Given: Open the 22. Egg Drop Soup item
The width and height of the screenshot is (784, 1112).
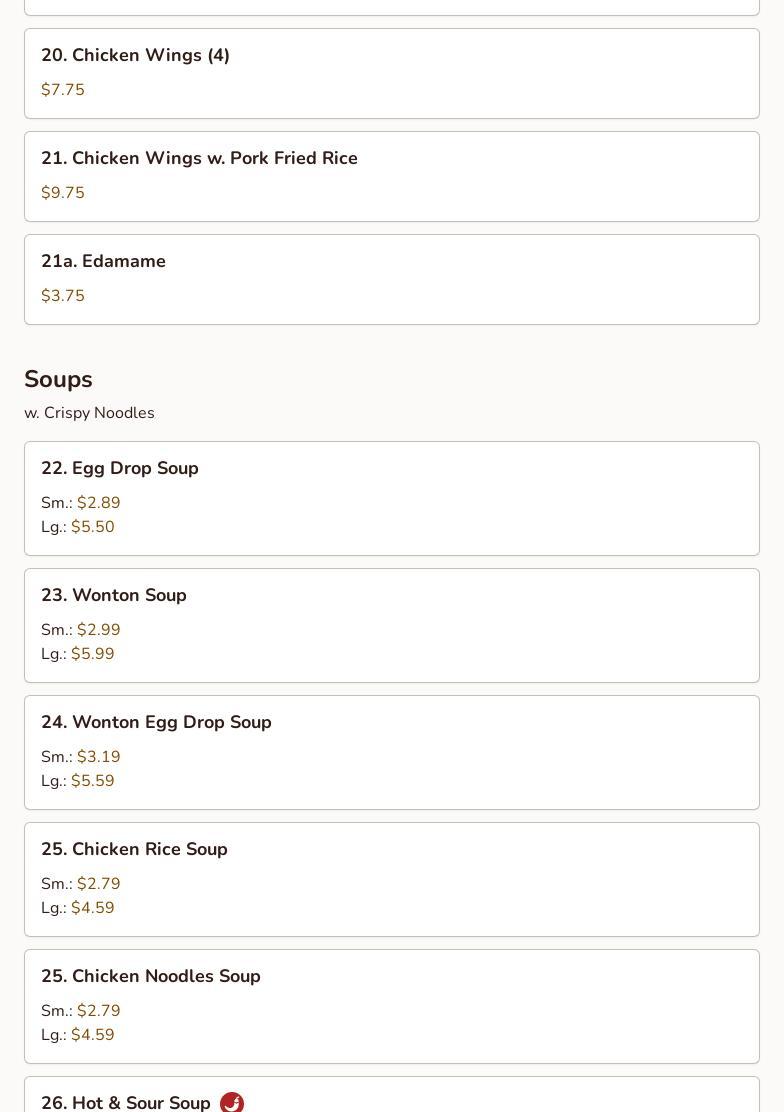Looking at the screenshot, I should pyautogui.click(x=120, y=469).
